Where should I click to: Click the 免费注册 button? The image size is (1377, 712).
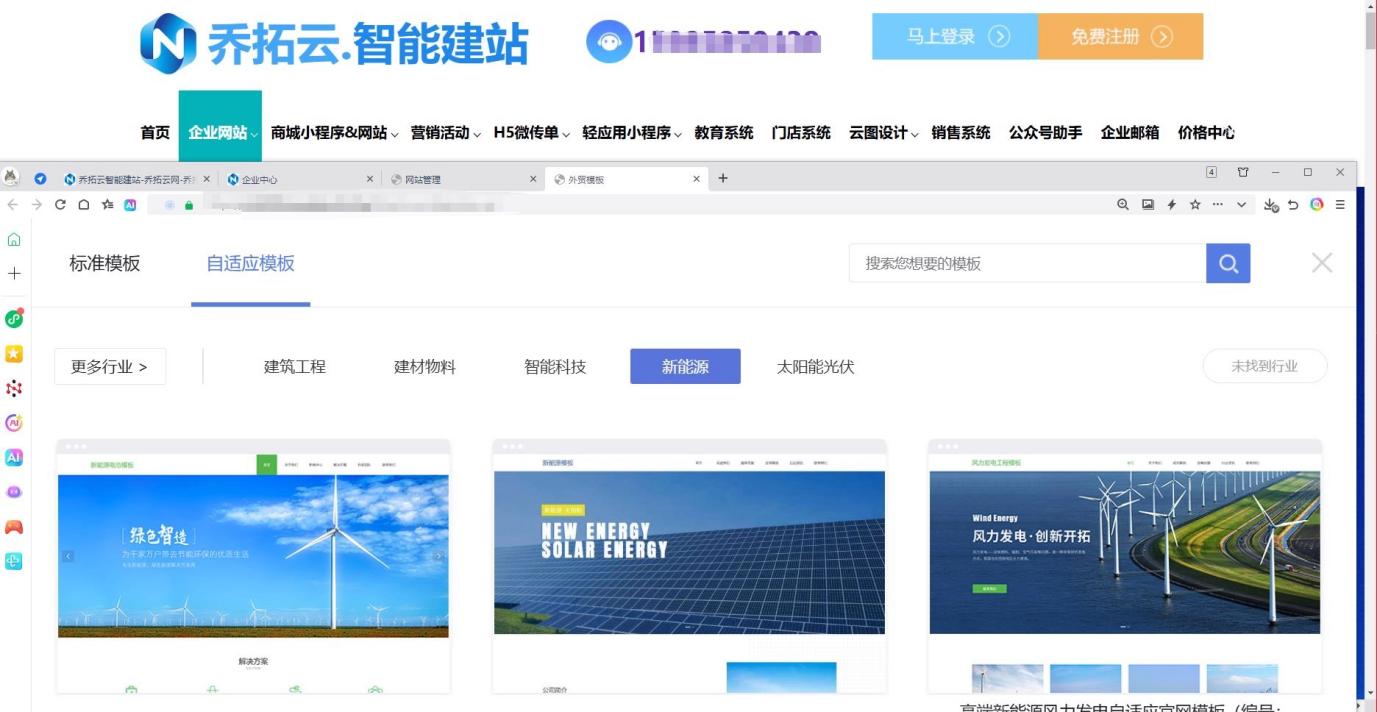tap(1120, 37)
